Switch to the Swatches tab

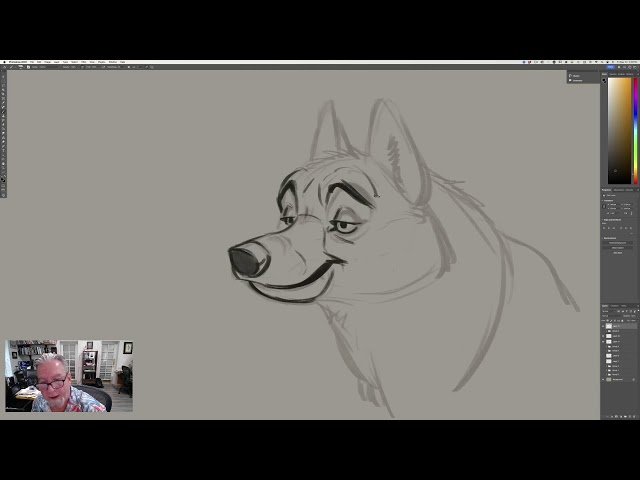tap(613, 74)
